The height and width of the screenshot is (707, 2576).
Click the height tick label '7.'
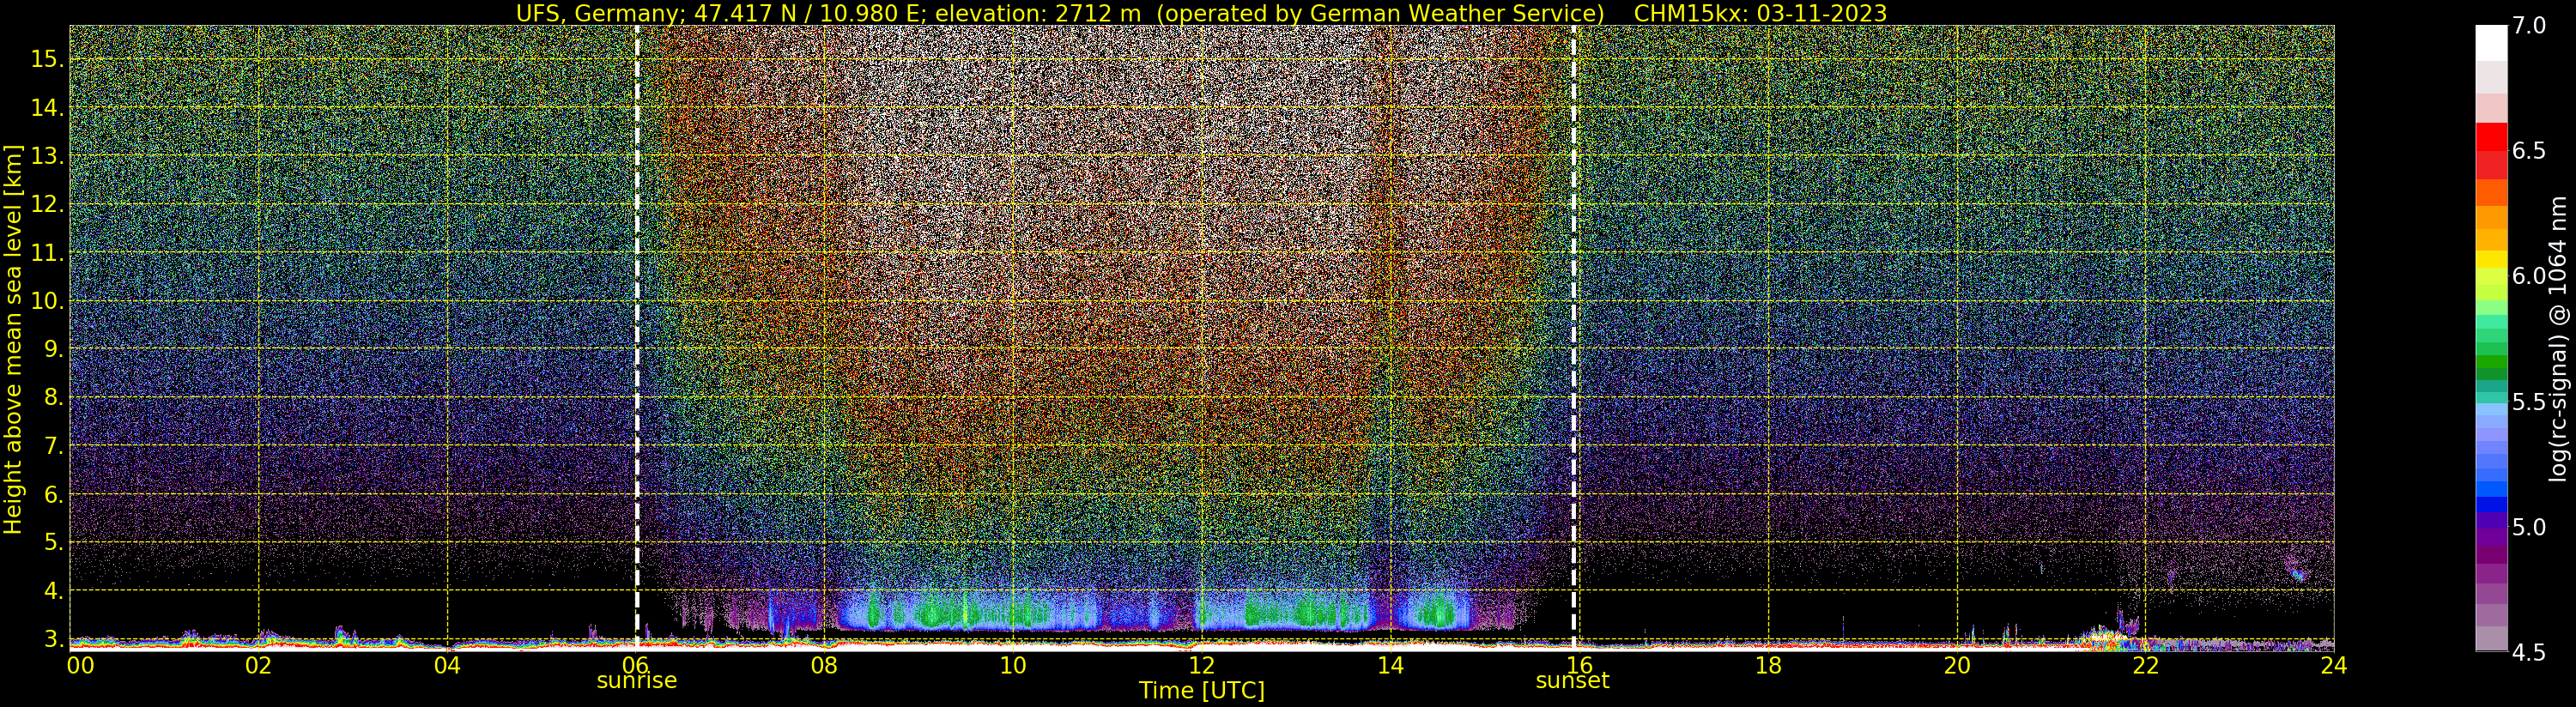pos(54,445)
